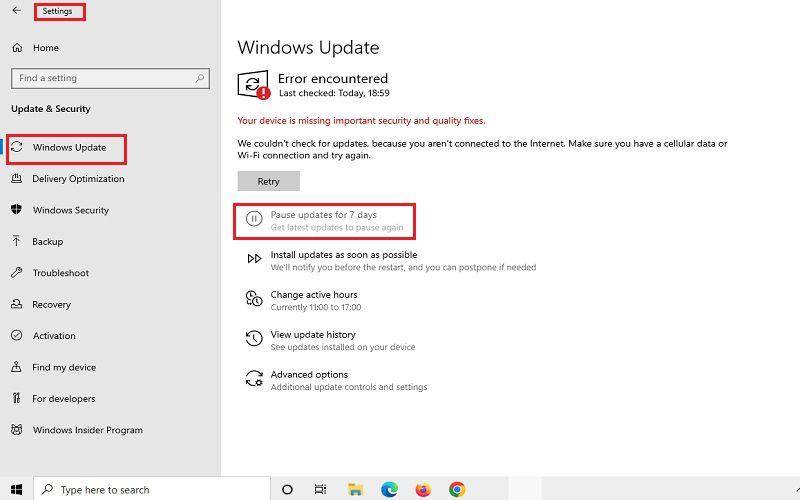Viewport: 800px width, 500px height.
Task: Open Advanced options link
Action: (x=309, y=374)
